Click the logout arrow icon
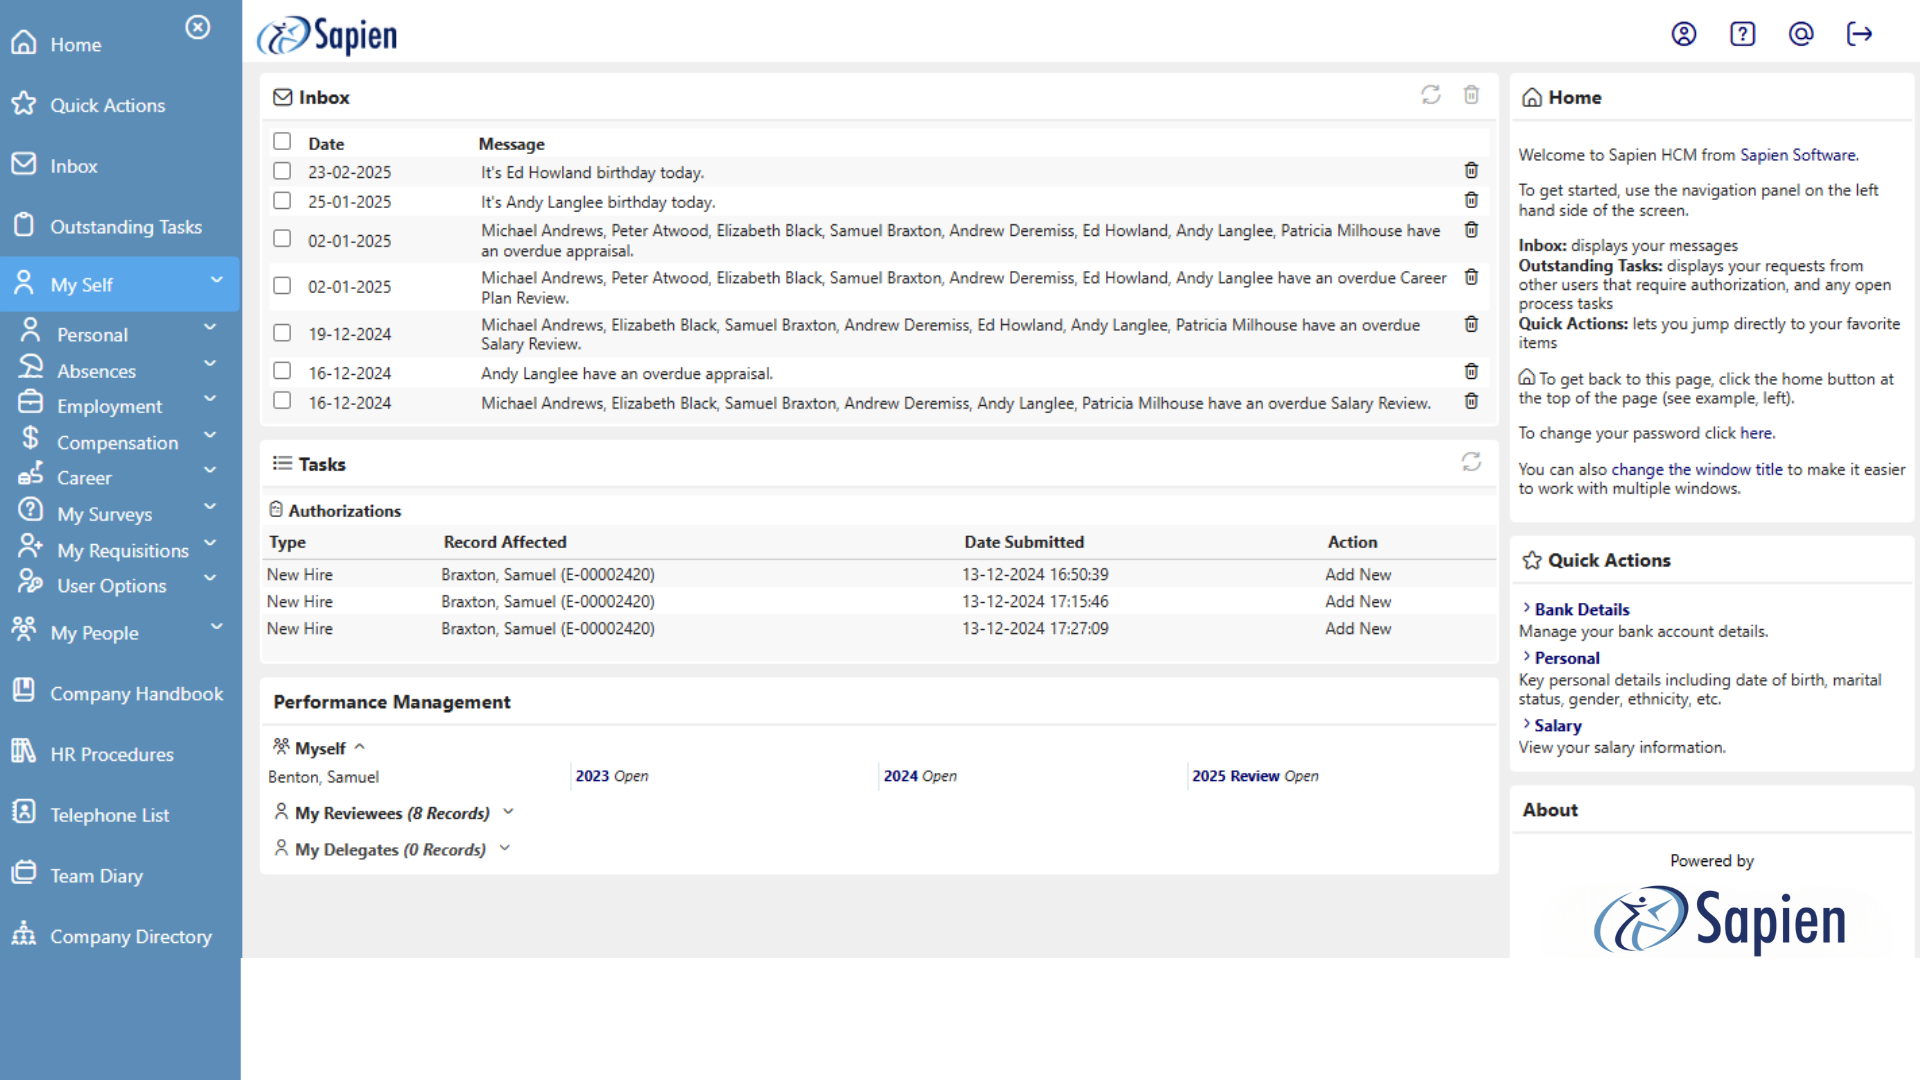 click(x=1859, y=34)
